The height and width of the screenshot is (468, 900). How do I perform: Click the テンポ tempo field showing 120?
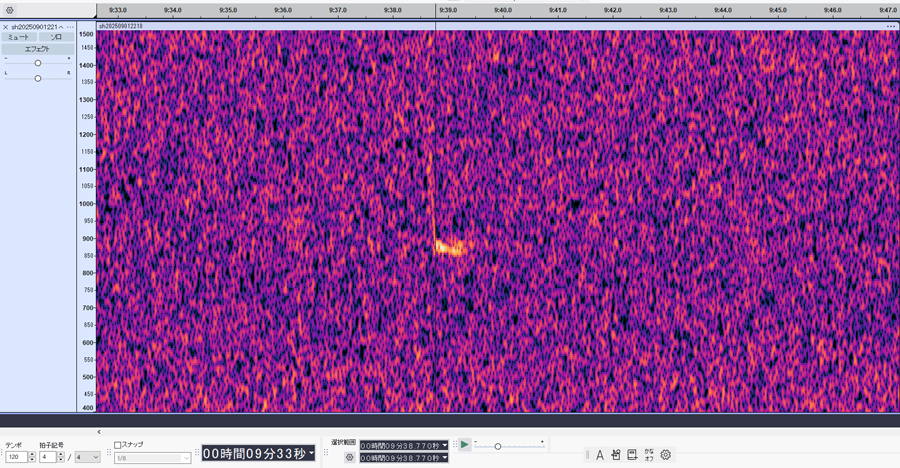tap(16, 457)
